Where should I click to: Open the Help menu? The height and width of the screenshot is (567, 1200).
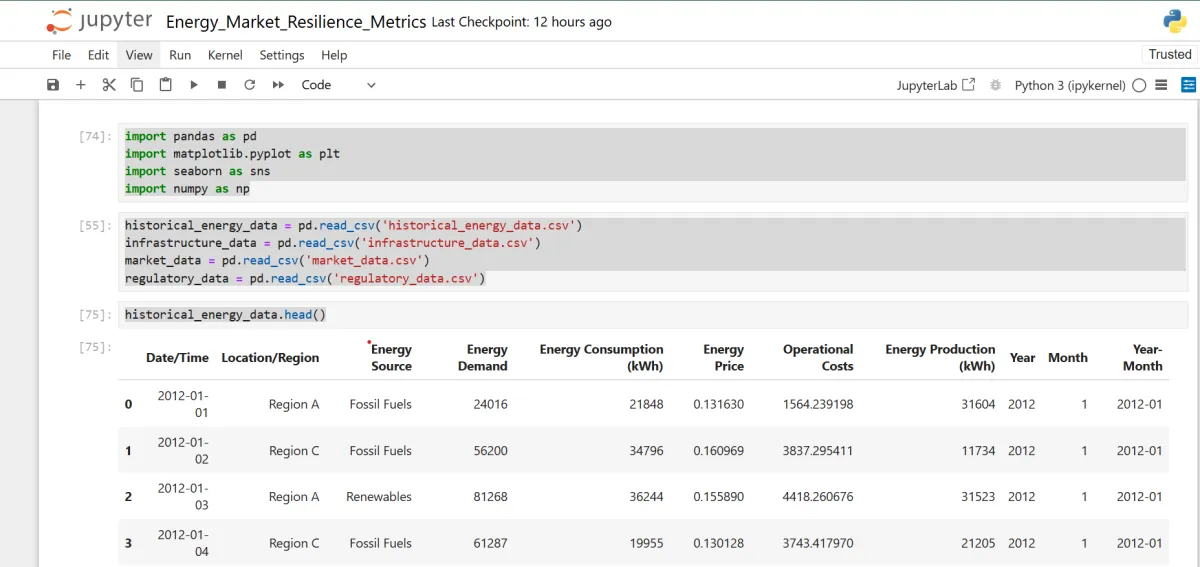point(334,55)
